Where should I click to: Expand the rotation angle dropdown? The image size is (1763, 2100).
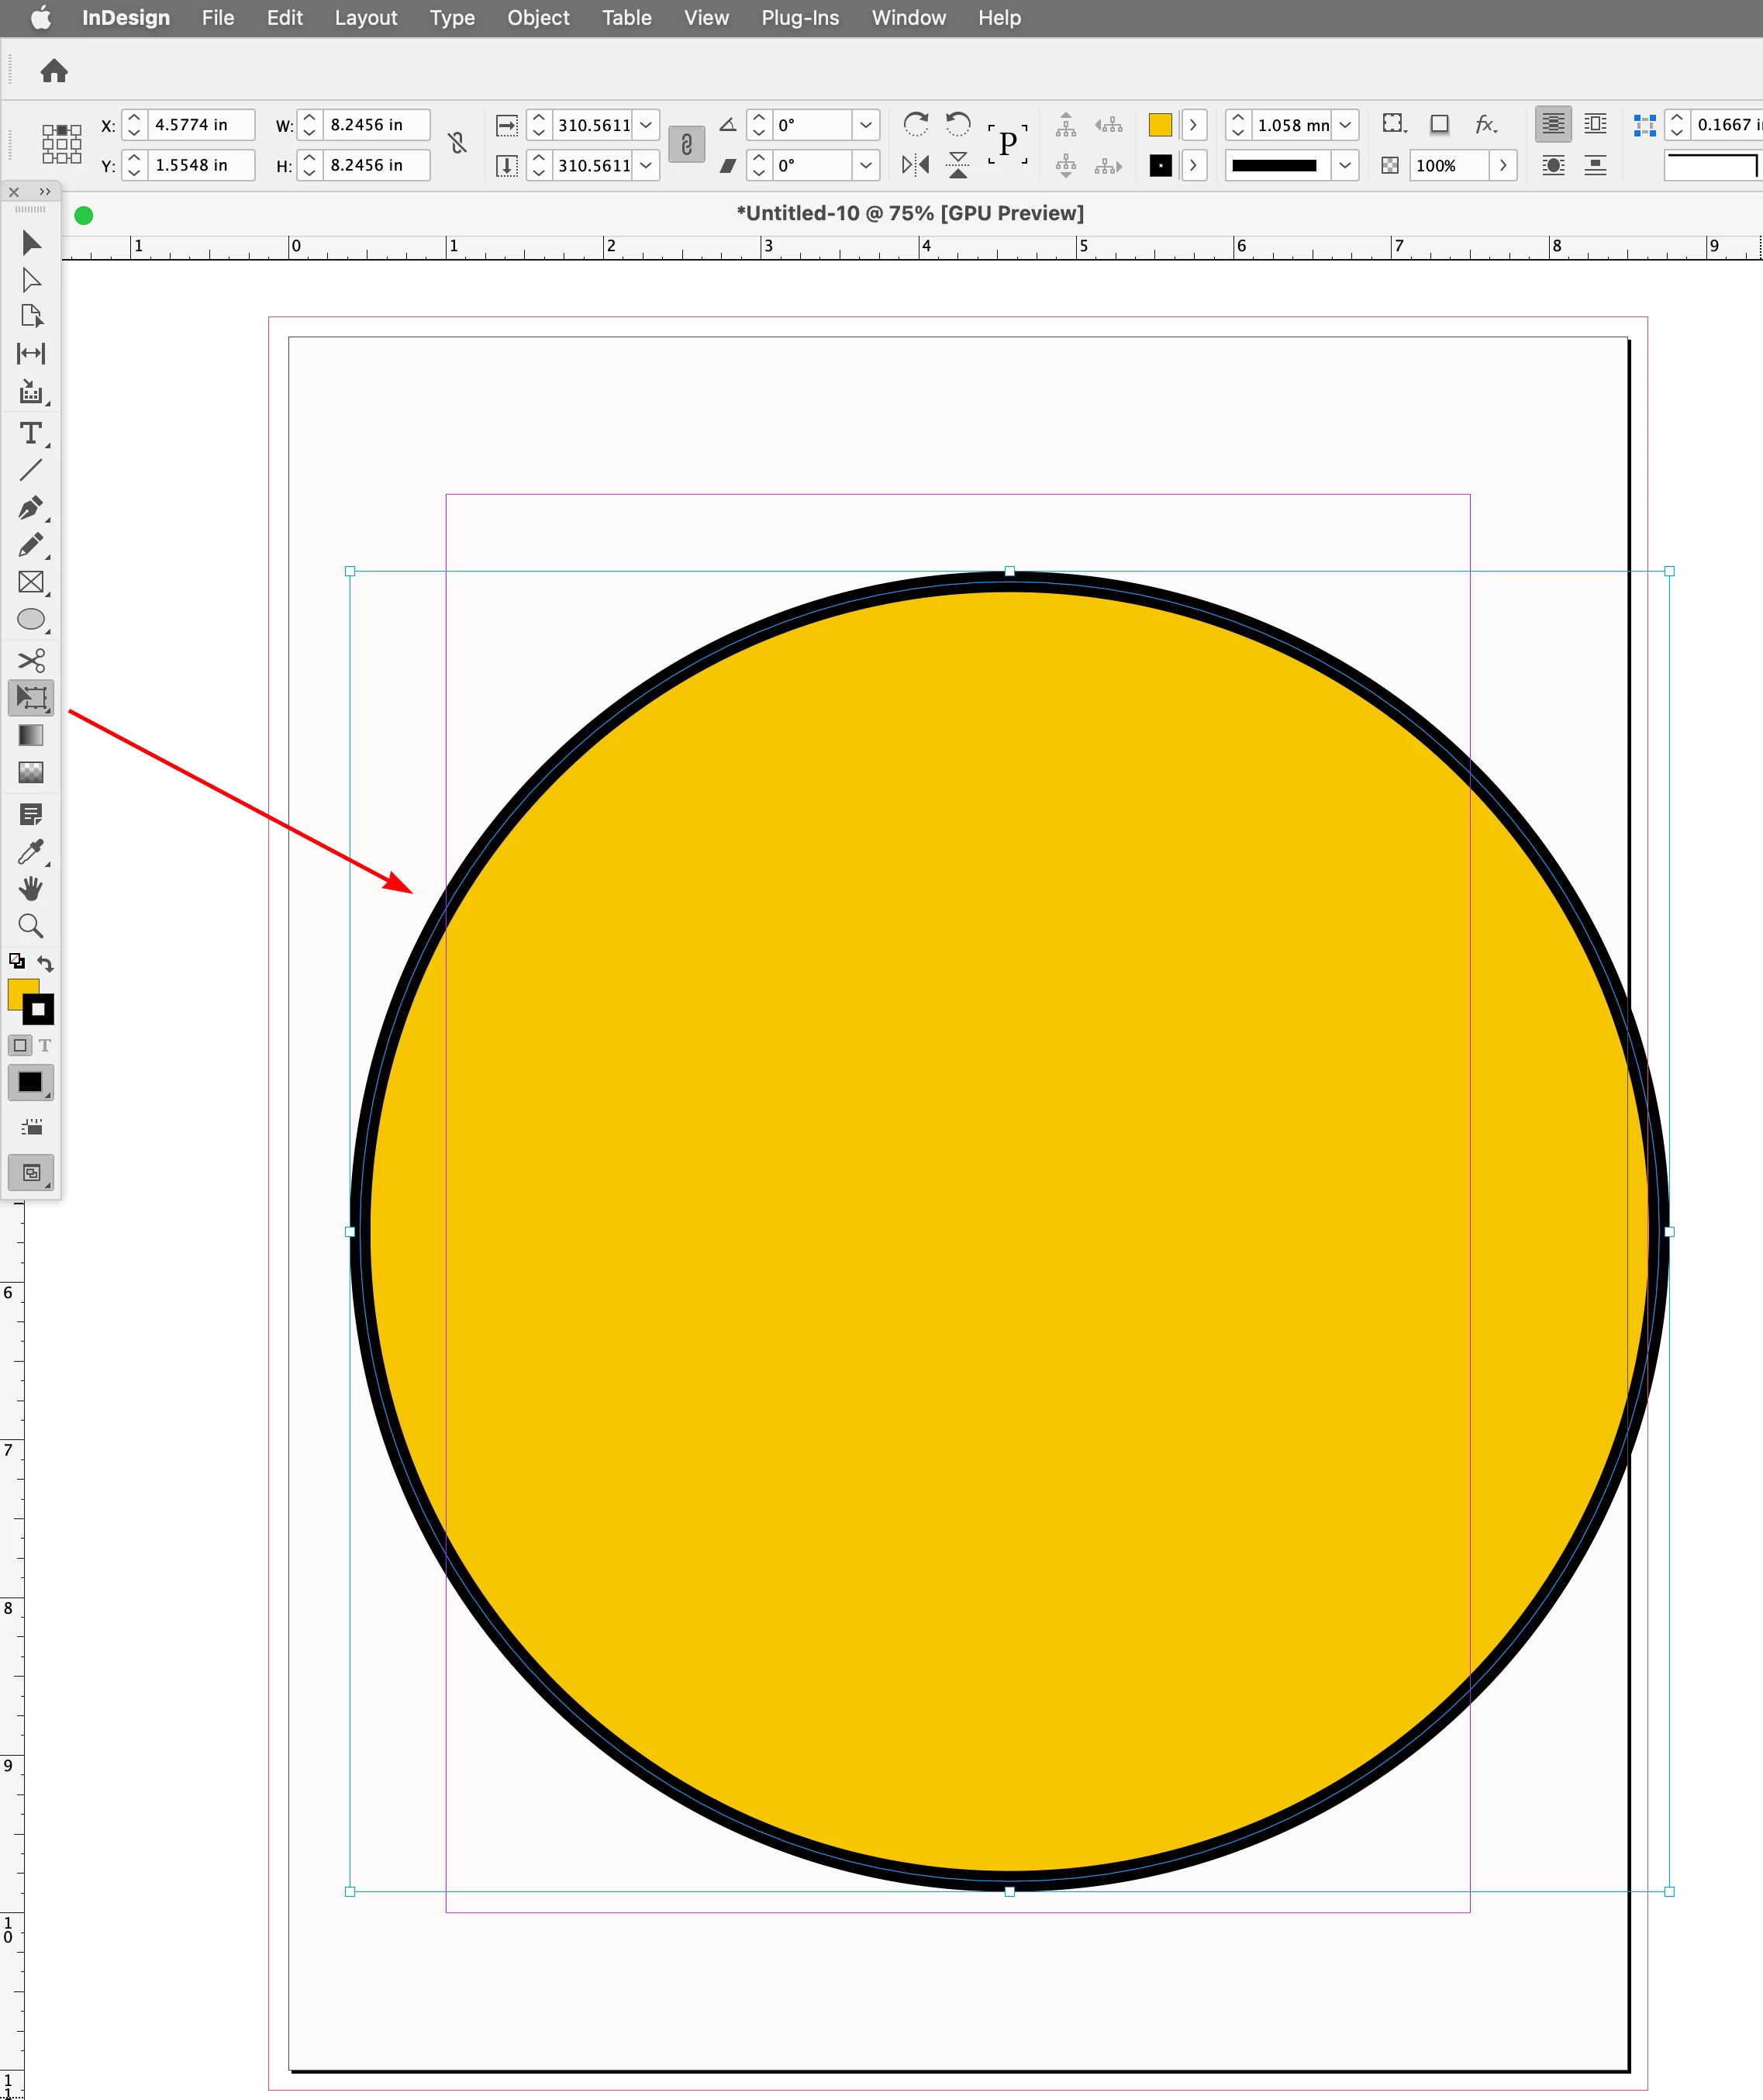pos(866,125)
